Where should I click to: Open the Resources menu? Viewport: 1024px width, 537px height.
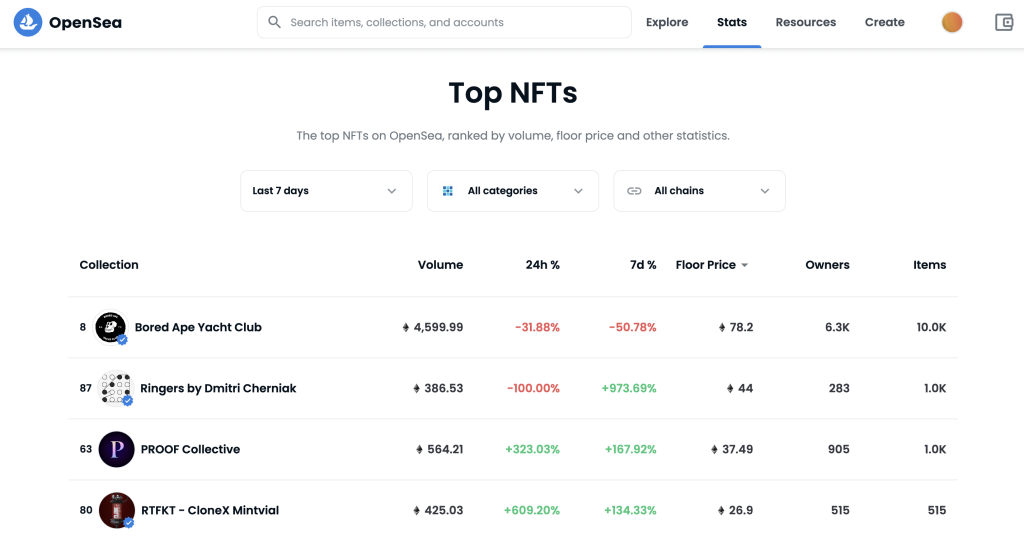coord(805,22)
